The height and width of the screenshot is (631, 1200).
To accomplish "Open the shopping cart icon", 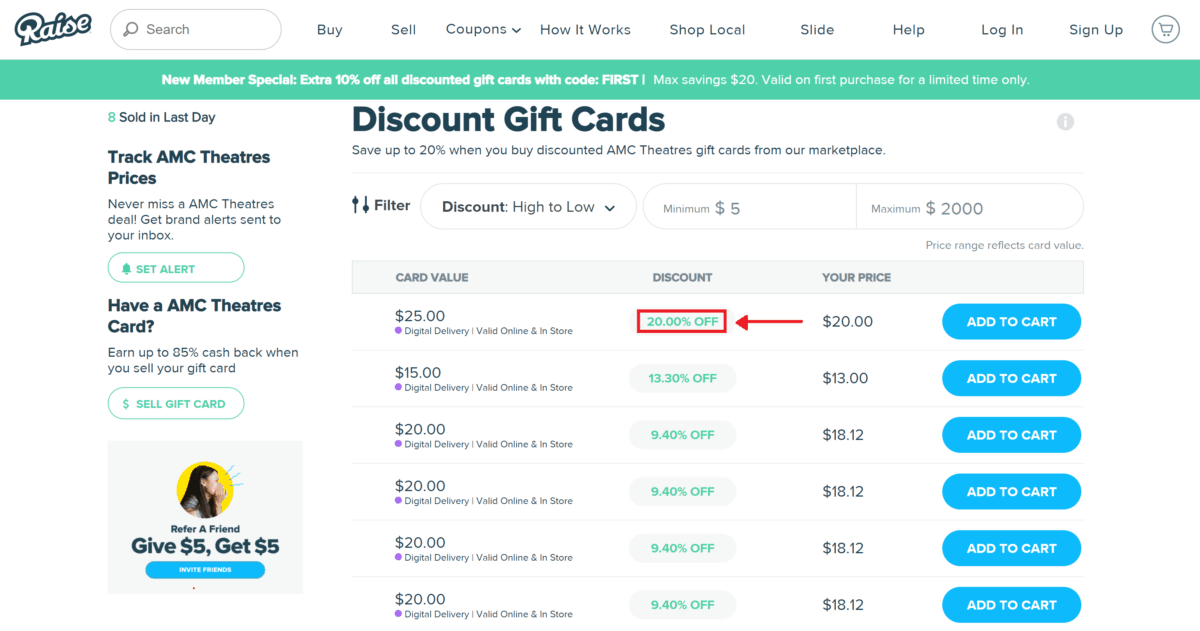I will tap(1164, 29).
